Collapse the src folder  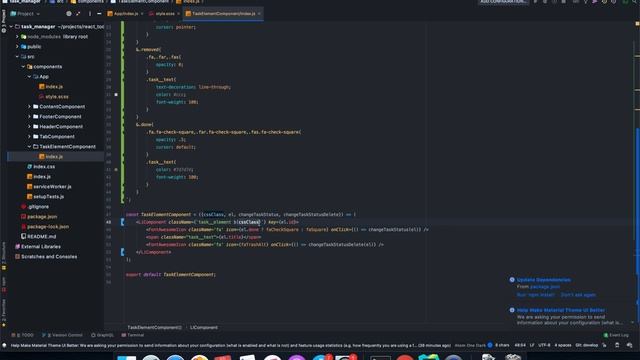point(17,56)
